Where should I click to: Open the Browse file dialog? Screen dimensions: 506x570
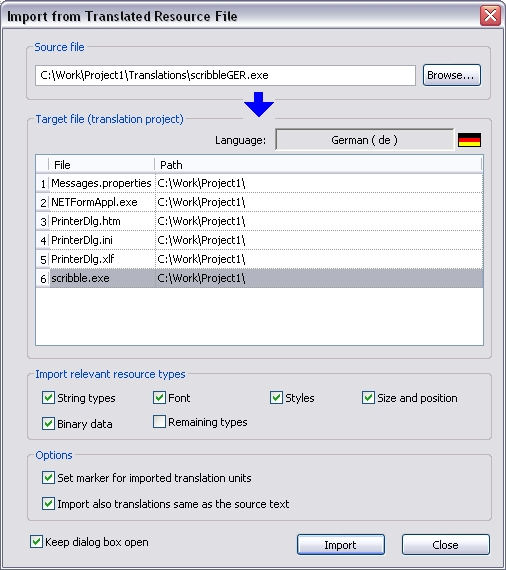(452, 75)
